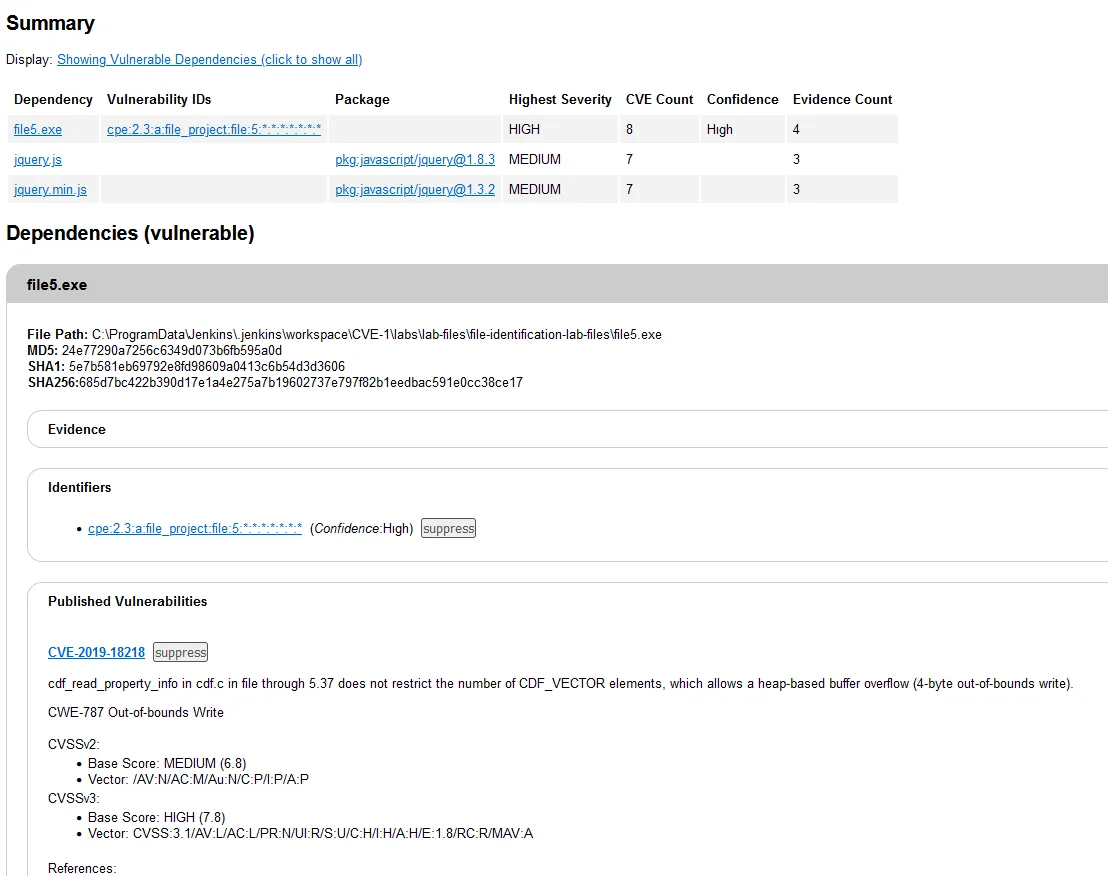This screenshot has height=876, width=1108.
Task: Sort by Evidence Count column header
Action: [x=842, y=100]
